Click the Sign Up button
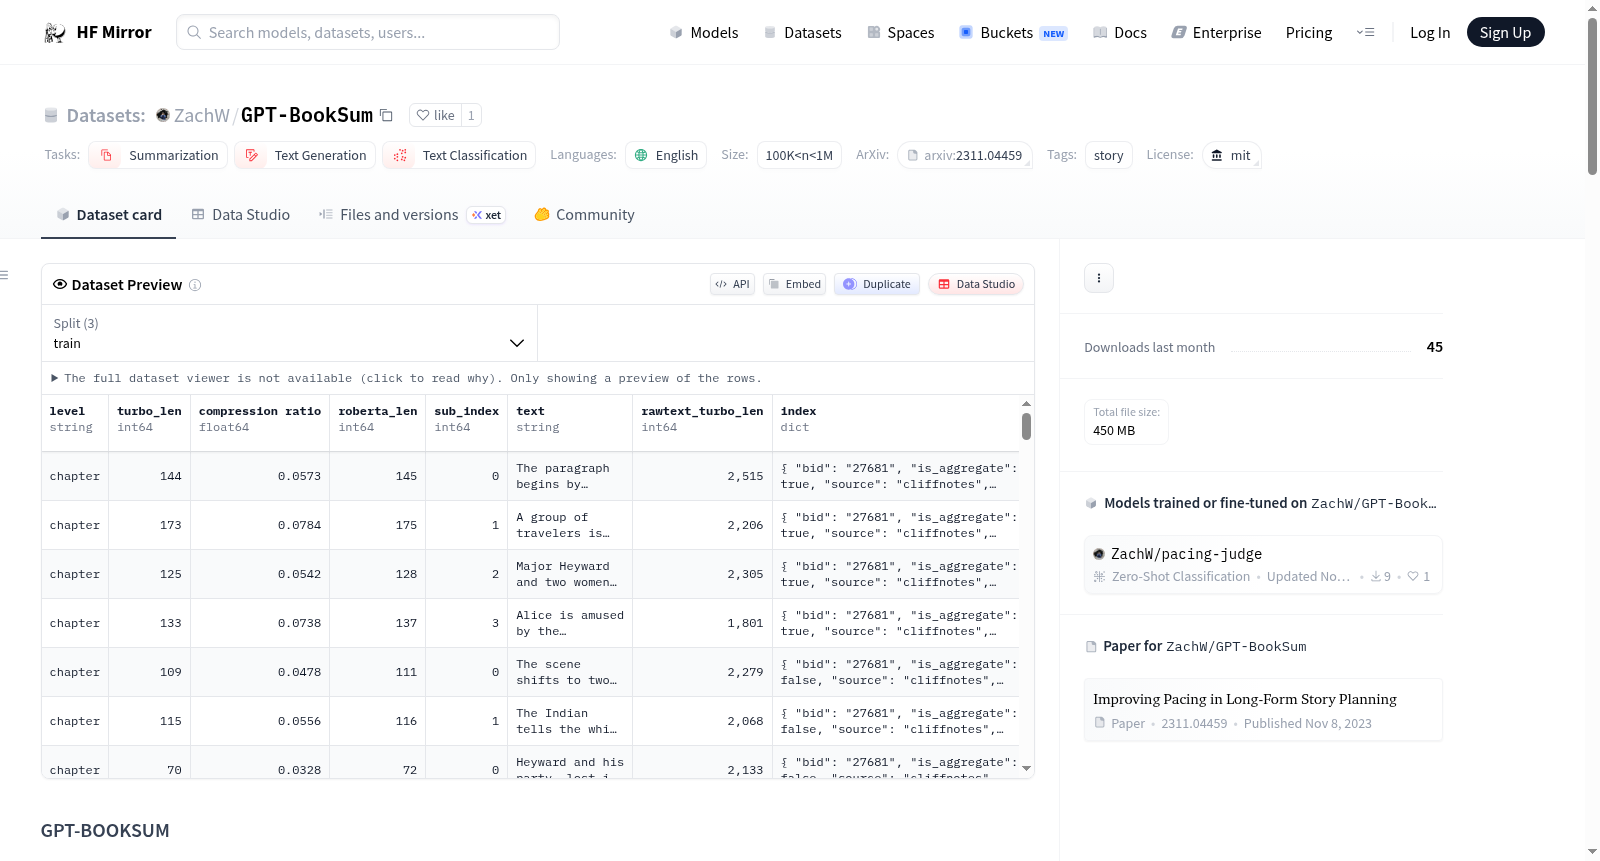Screen dimensions: 1600x861 click(1506, 32)
